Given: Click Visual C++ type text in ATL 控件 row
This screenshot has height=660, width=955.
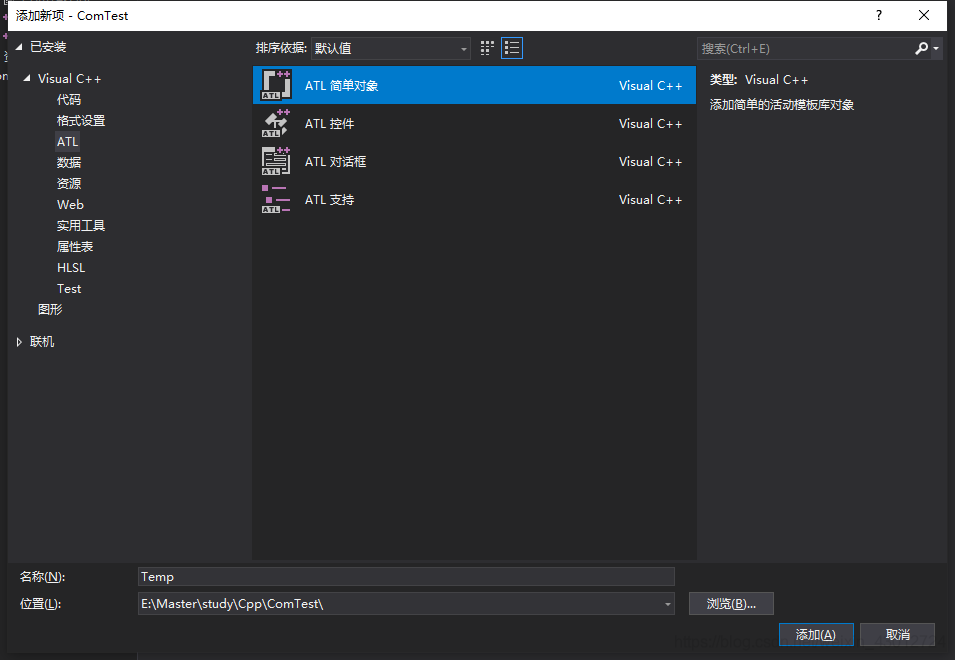Looking at the screenshot, I should pyautogui.click(x=650, y=124).
